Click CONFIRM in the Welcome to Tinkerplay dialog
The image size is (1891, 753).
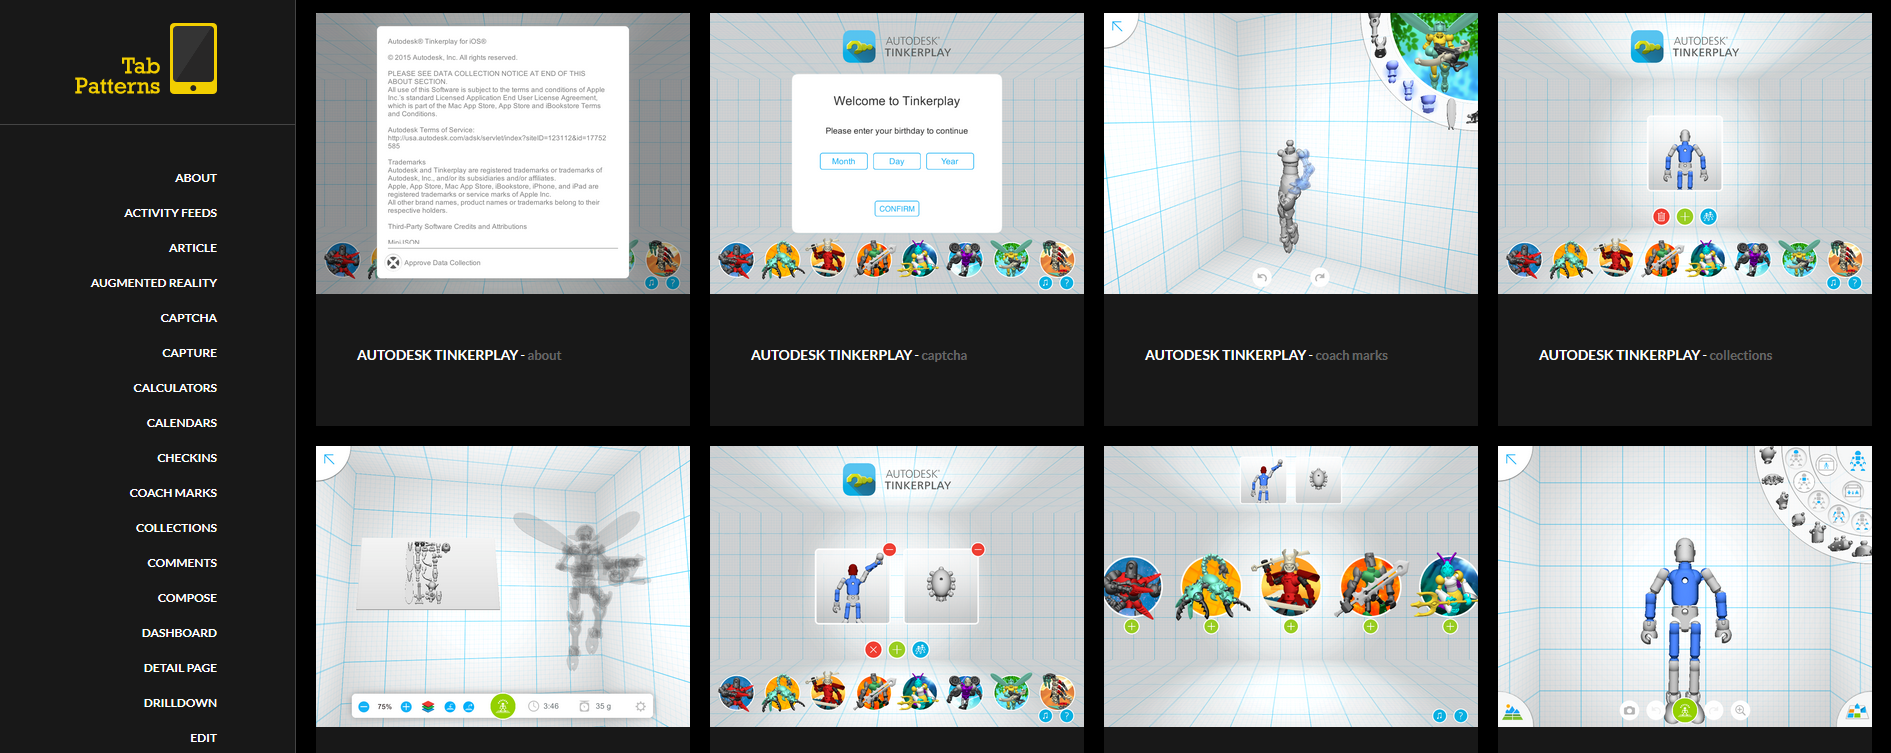(897, 209)
